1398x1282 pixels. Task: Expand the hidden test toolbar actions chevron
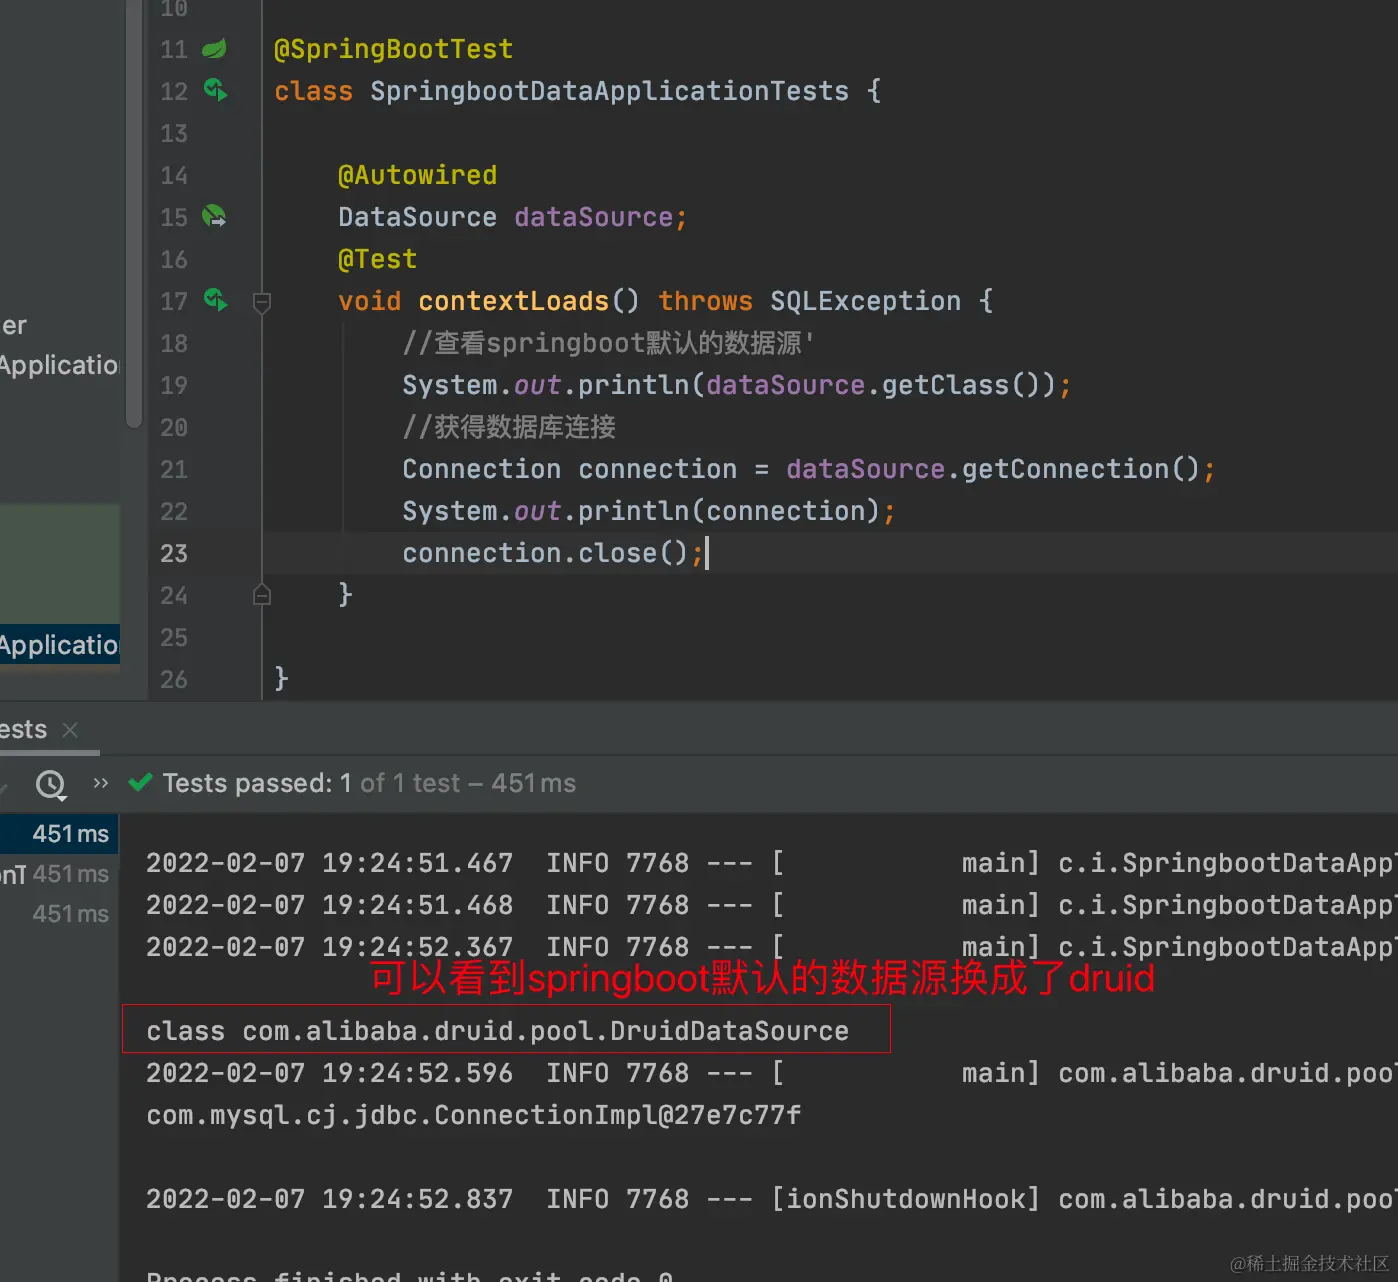[x=100, y=783]
